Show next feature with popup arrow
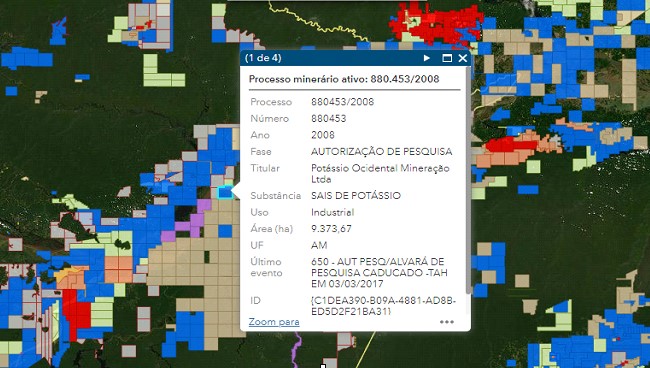The width and height of the screenshot is (650, 368). pos(427,58)
